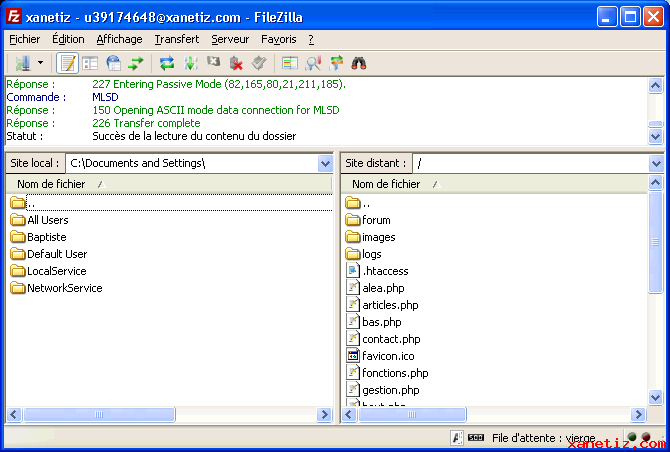Viewport: 670px width, 452px height.
Task: Click the Site local path field
Action: point(192,163)
